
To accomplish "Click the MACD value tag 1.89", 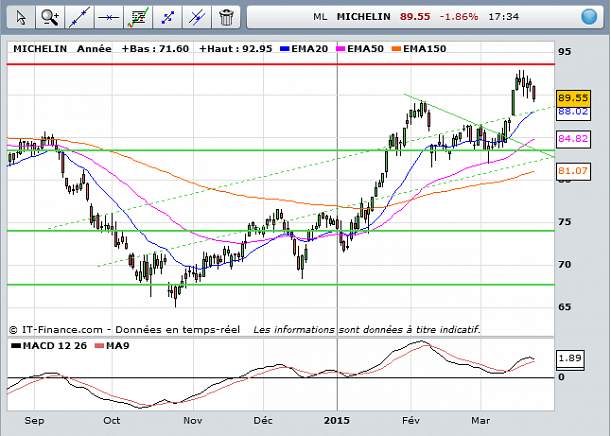I will [570, 358].
